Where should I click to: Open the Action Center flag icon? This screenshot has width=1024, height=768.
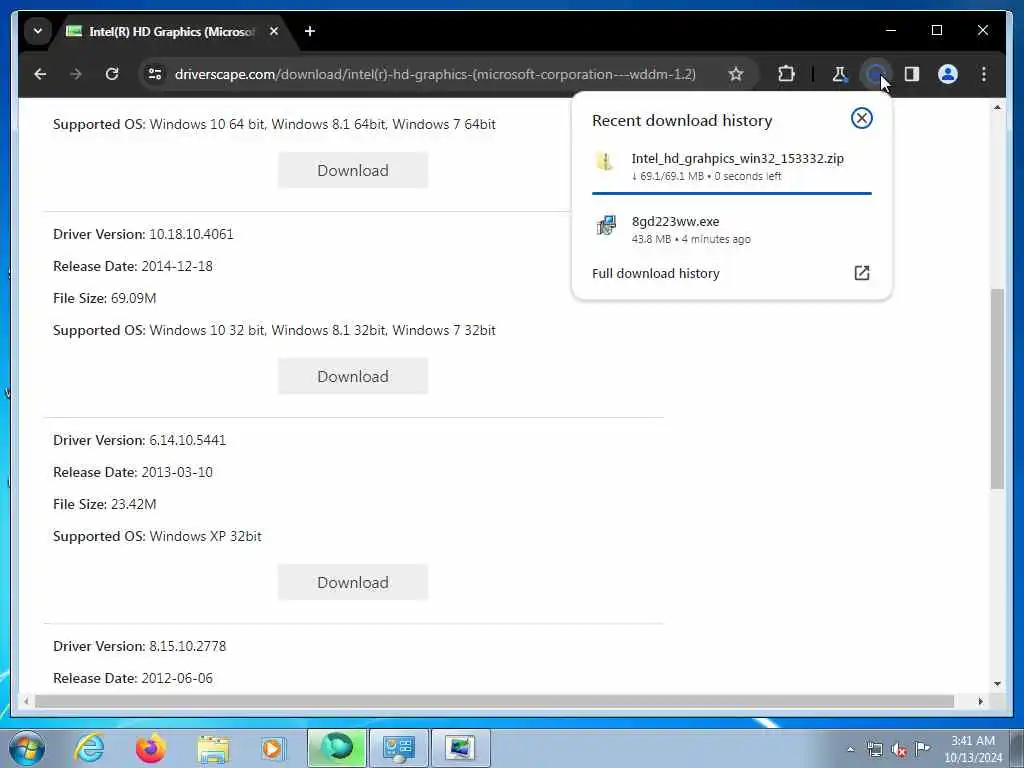pyautogui.click(x=923, y=748)
